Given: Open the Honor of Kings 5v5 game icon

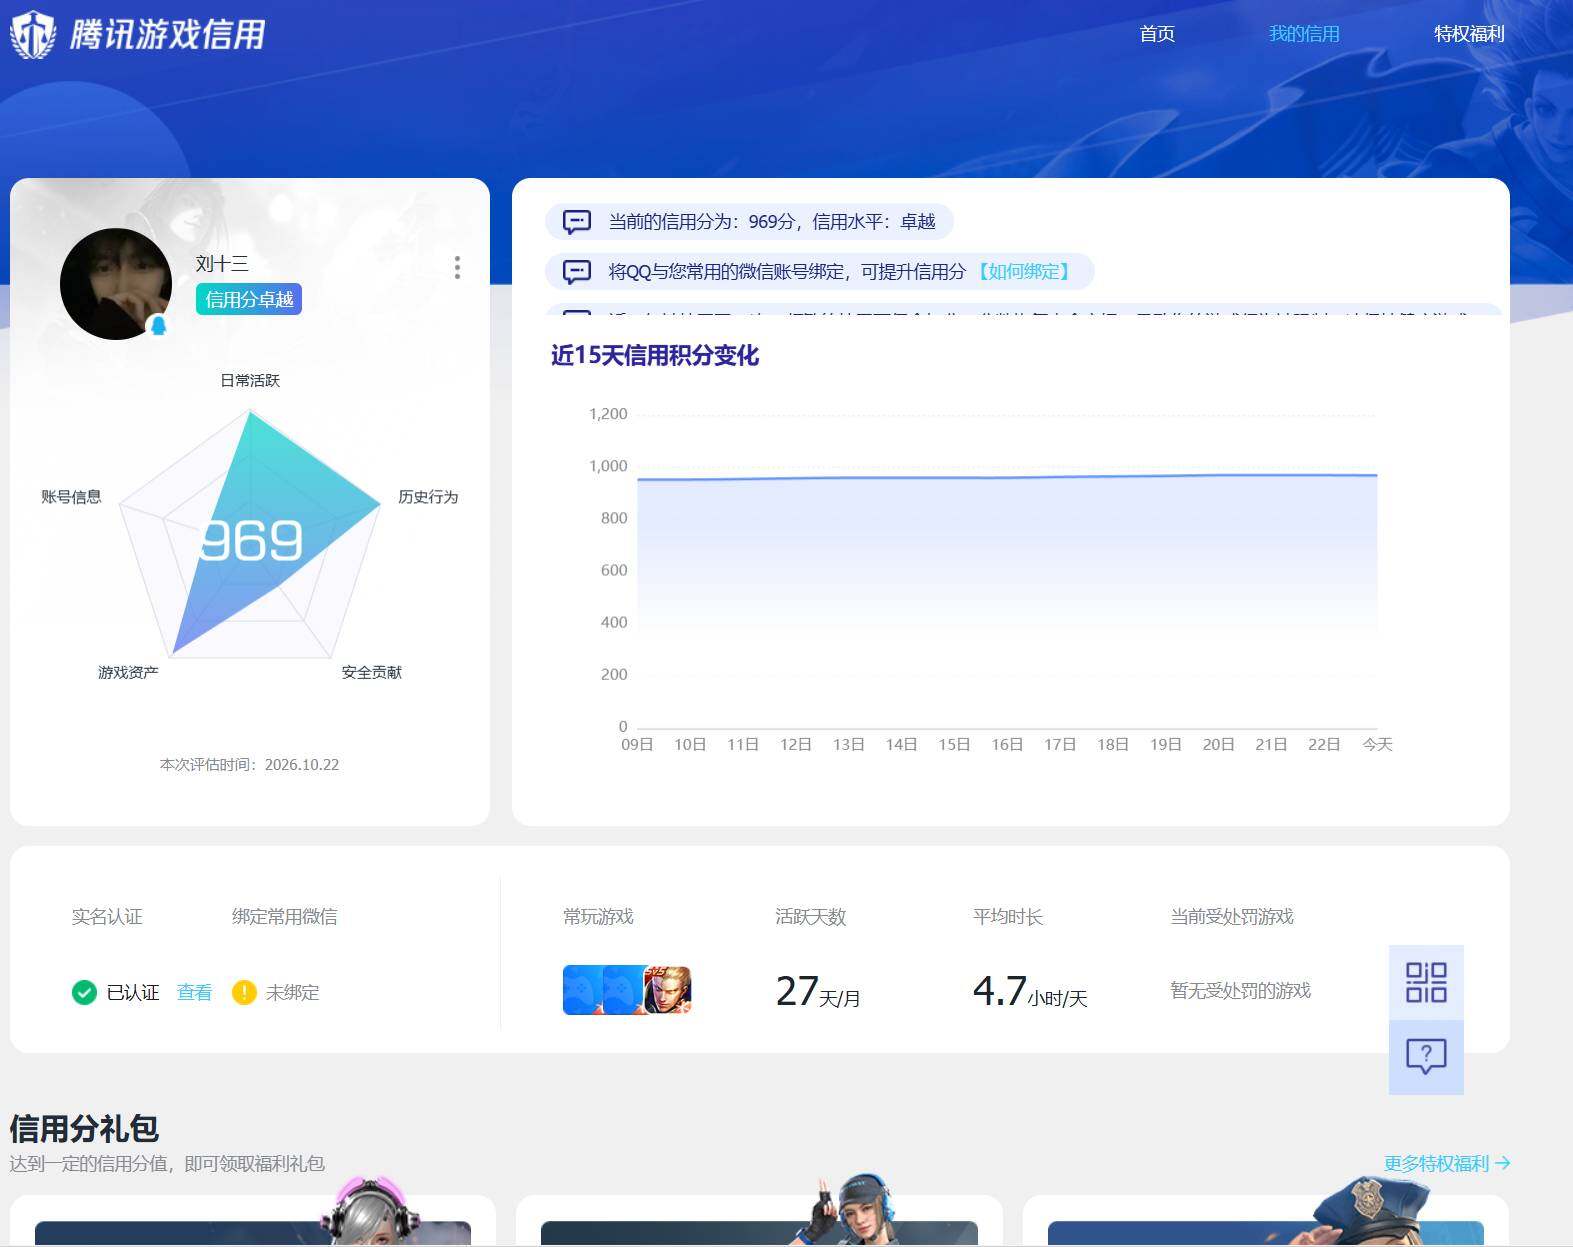Looking at the screenshot, I should tap(667, 990).
